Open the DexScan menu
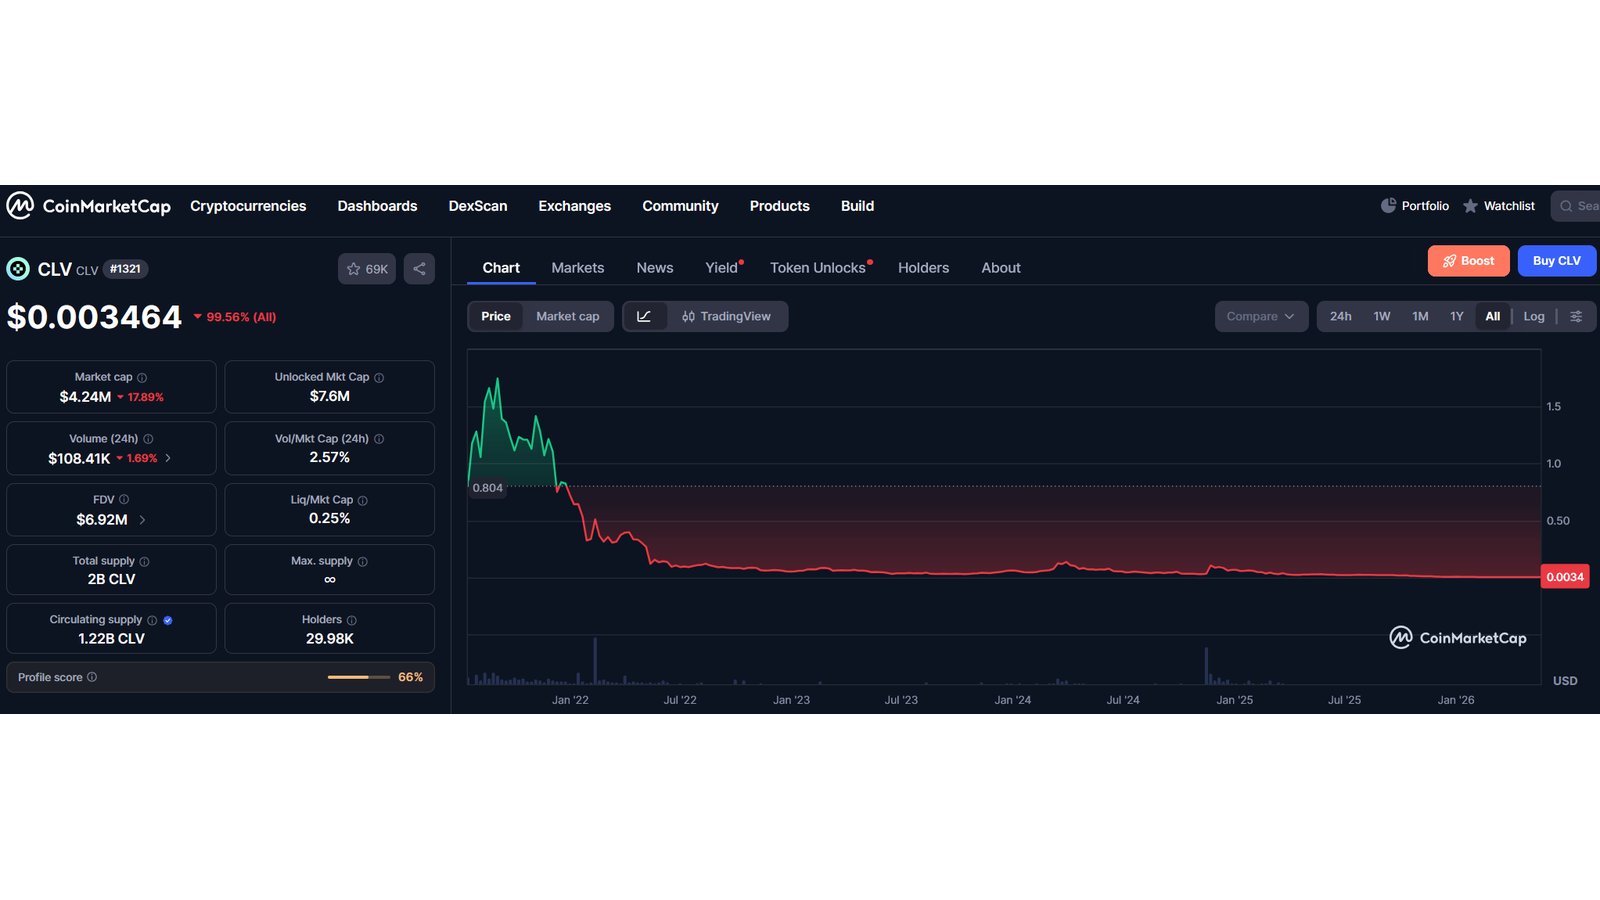1600x900 pixels. [x=478, y=206]
